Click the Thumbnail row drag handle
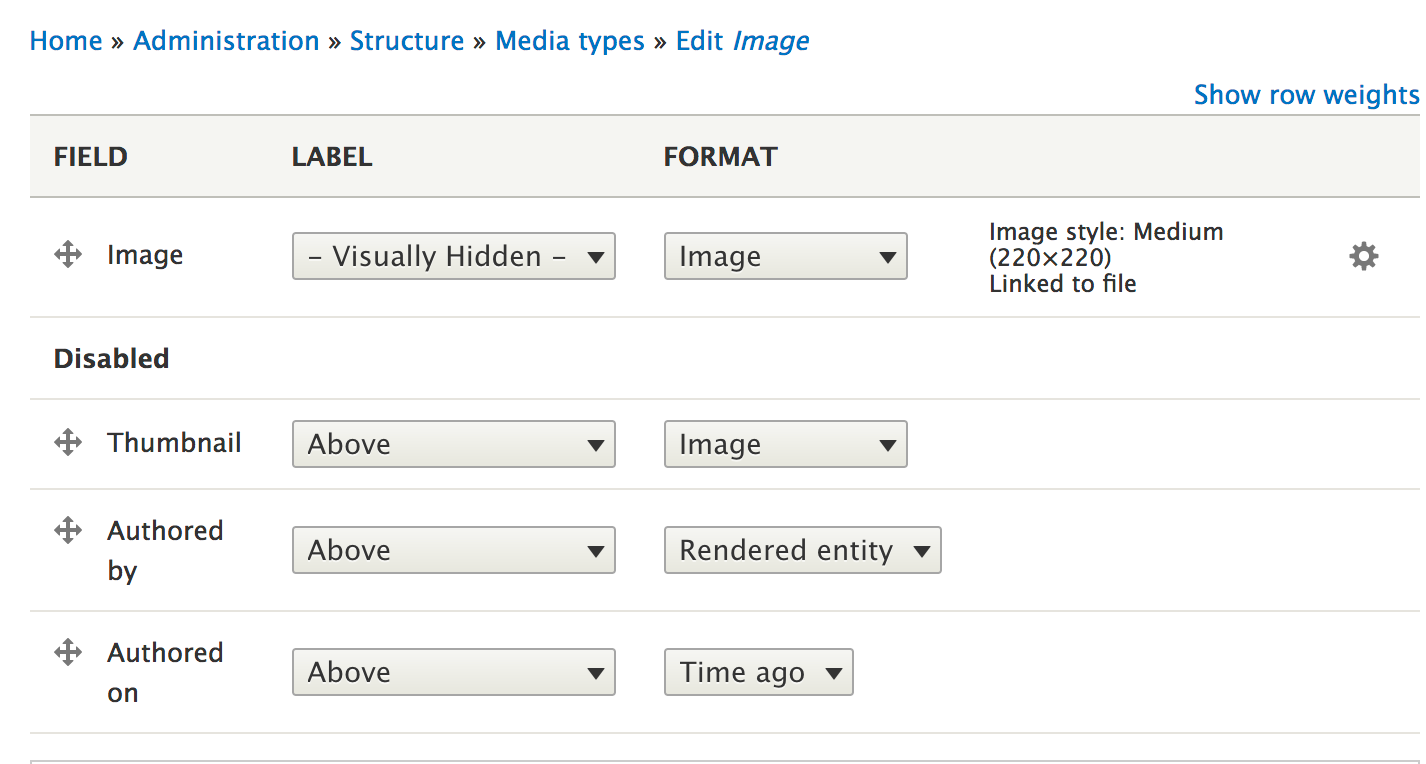This screenshot has height=764, width=1426. click(67, 441)
